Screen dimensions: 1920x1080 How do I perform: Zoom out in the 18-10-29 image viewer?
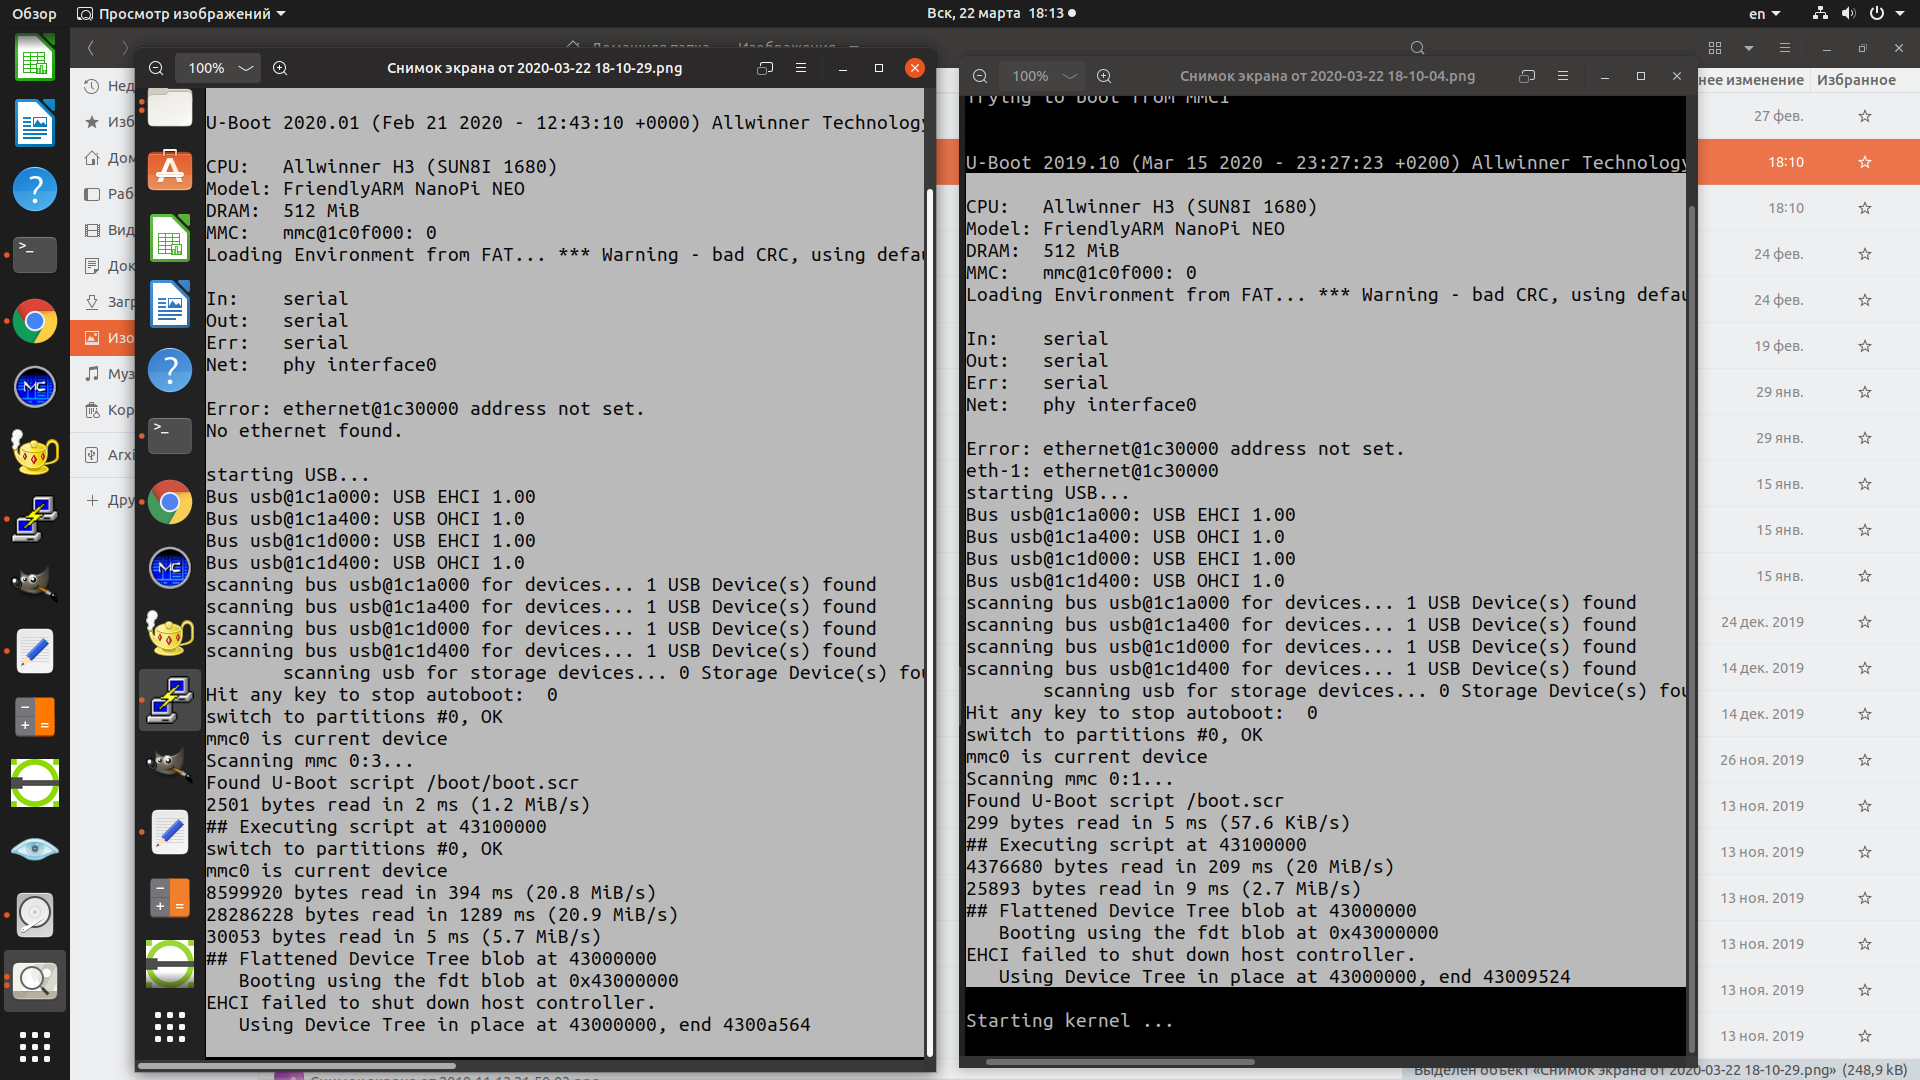[x=156, y=68]
